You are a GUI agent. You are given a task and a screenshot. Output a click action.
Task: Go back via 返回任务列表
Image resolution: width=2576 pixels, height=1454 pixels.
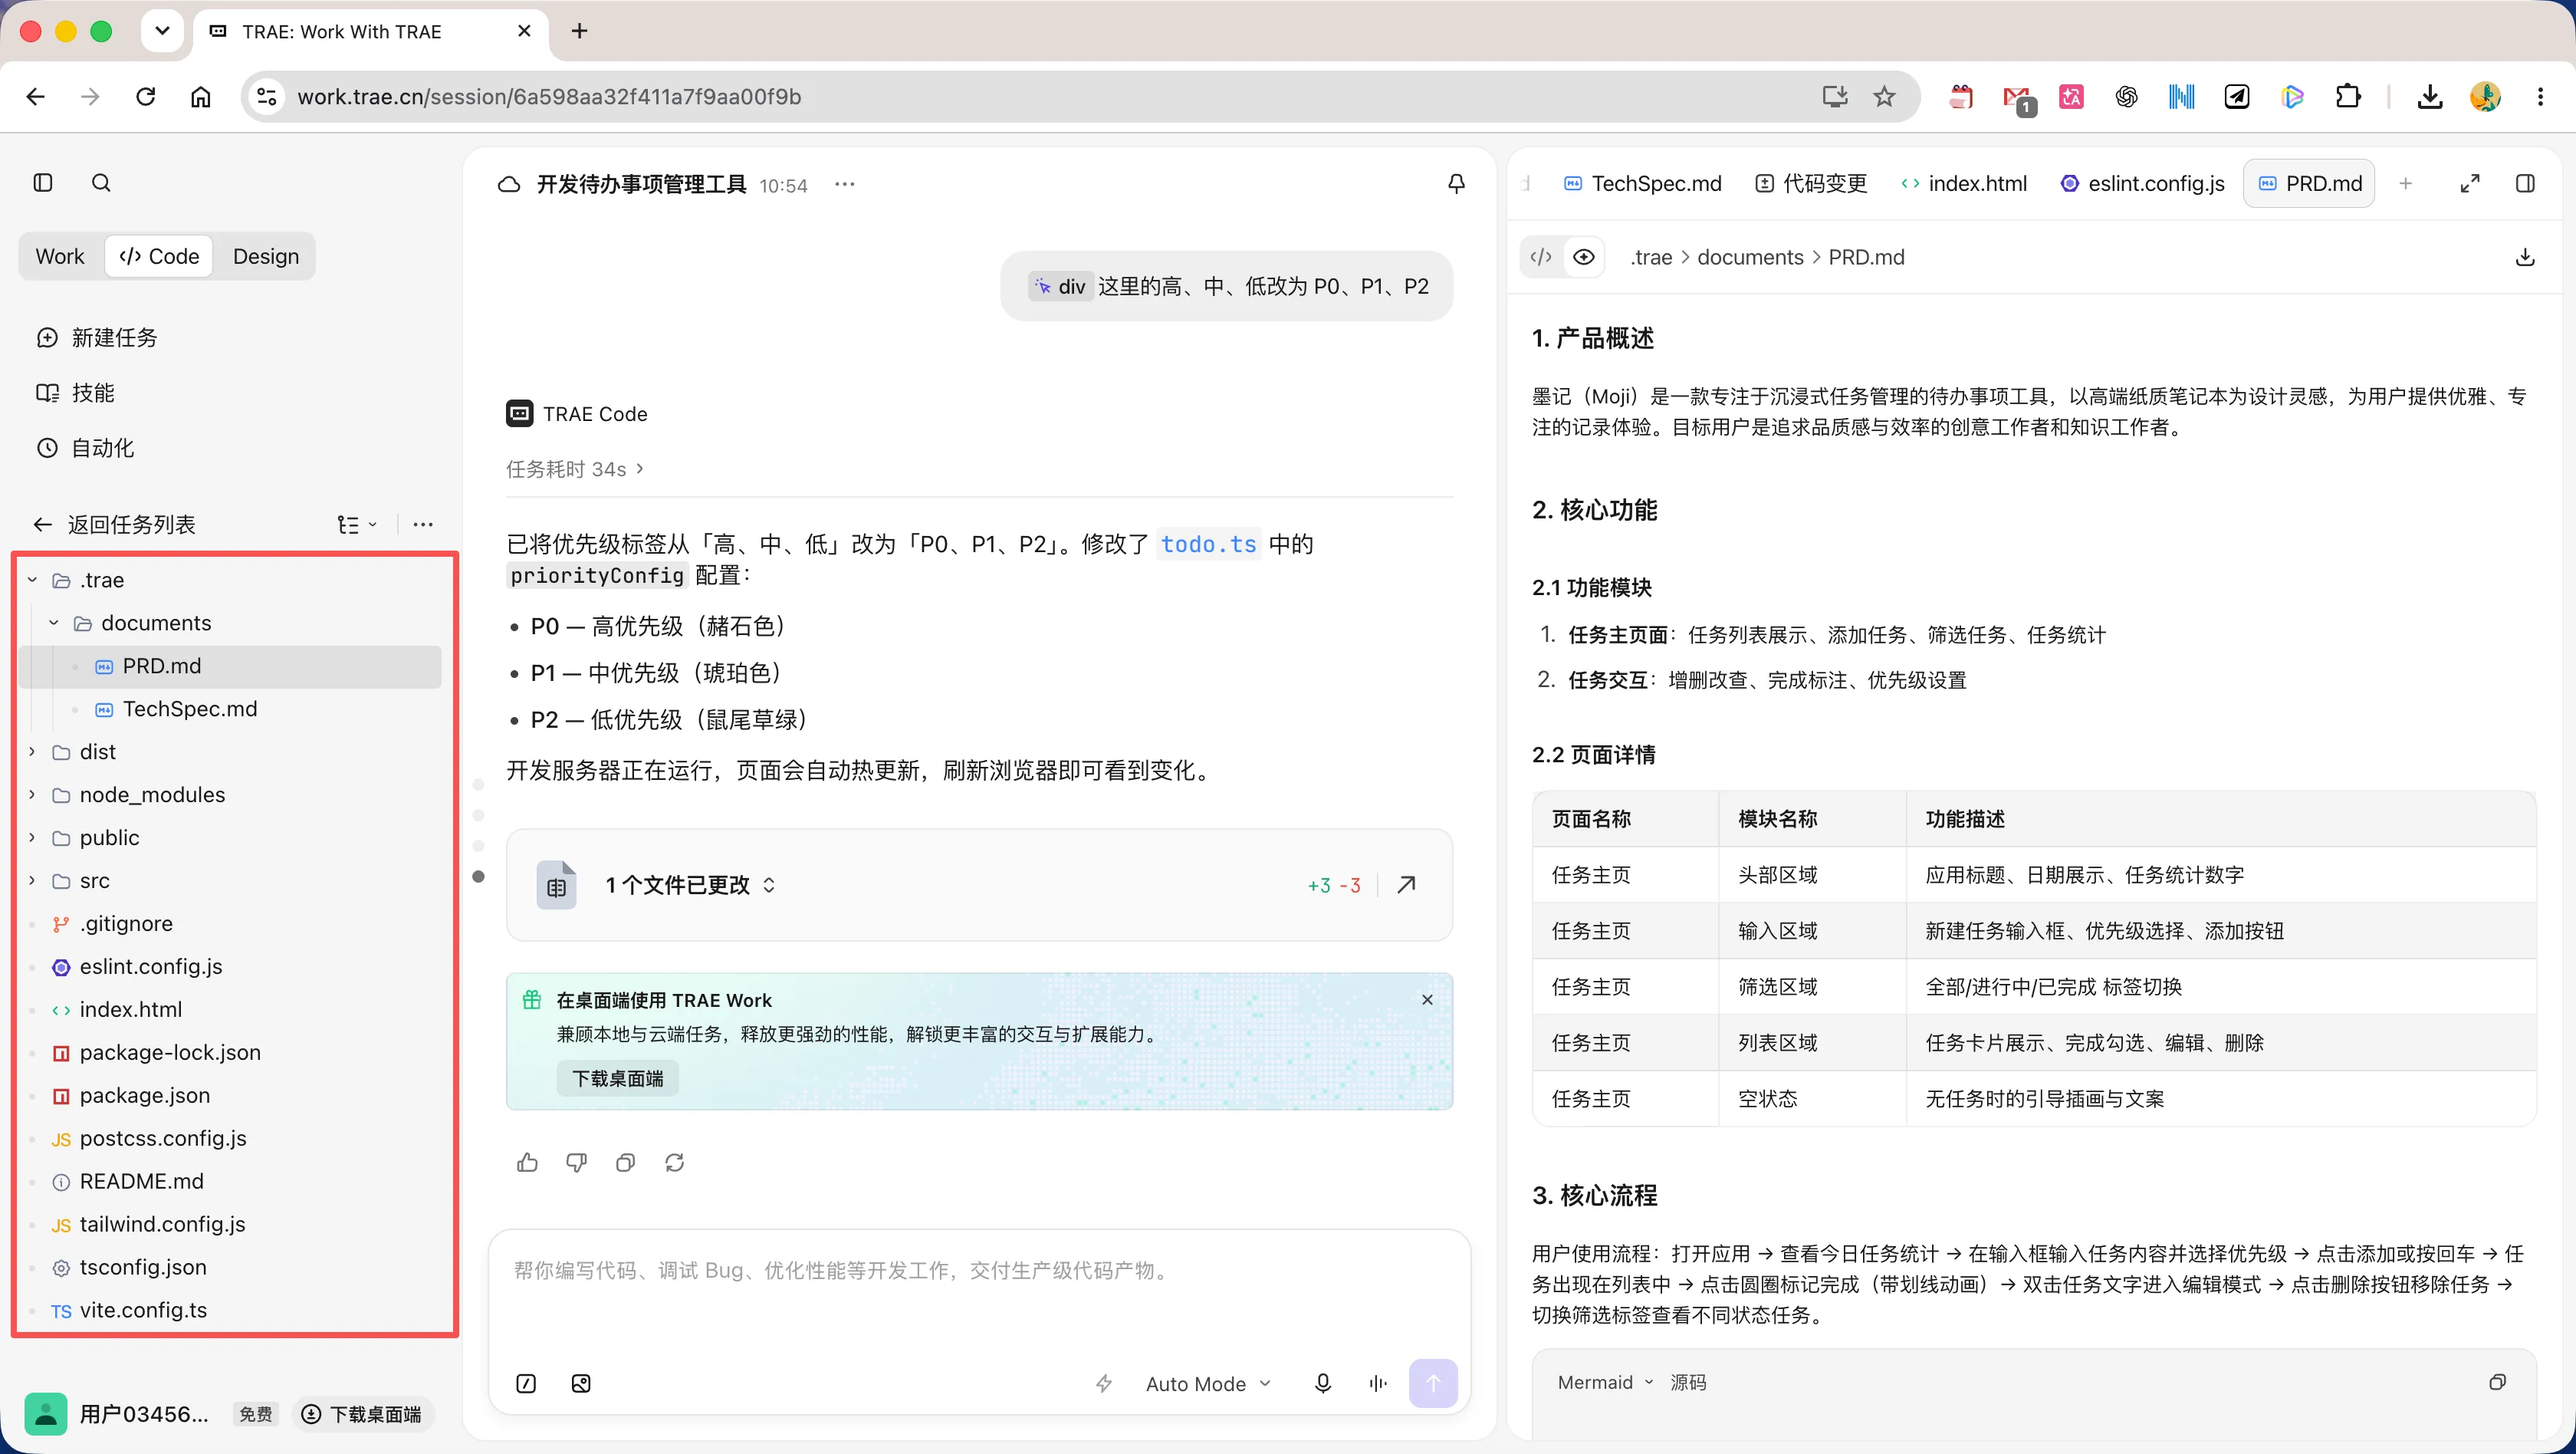point(114,525)
